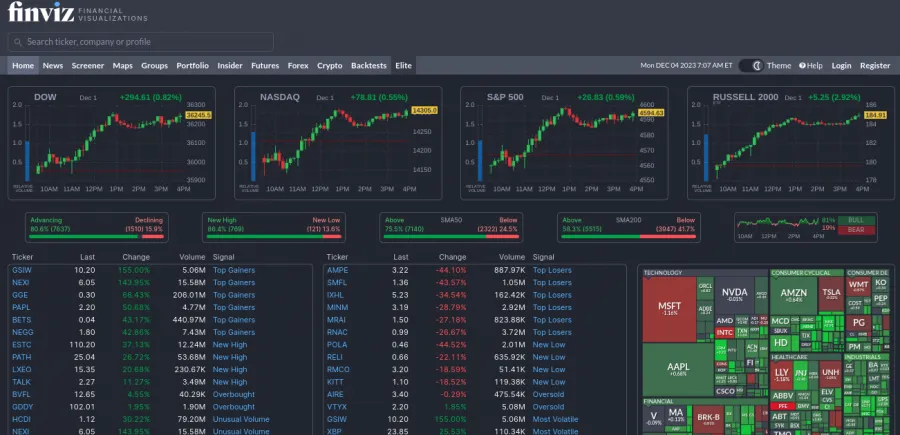Open ticker RELI
The width and height of the screenshot is (900, 435).
pyautogui.click(x=336, y=358)
